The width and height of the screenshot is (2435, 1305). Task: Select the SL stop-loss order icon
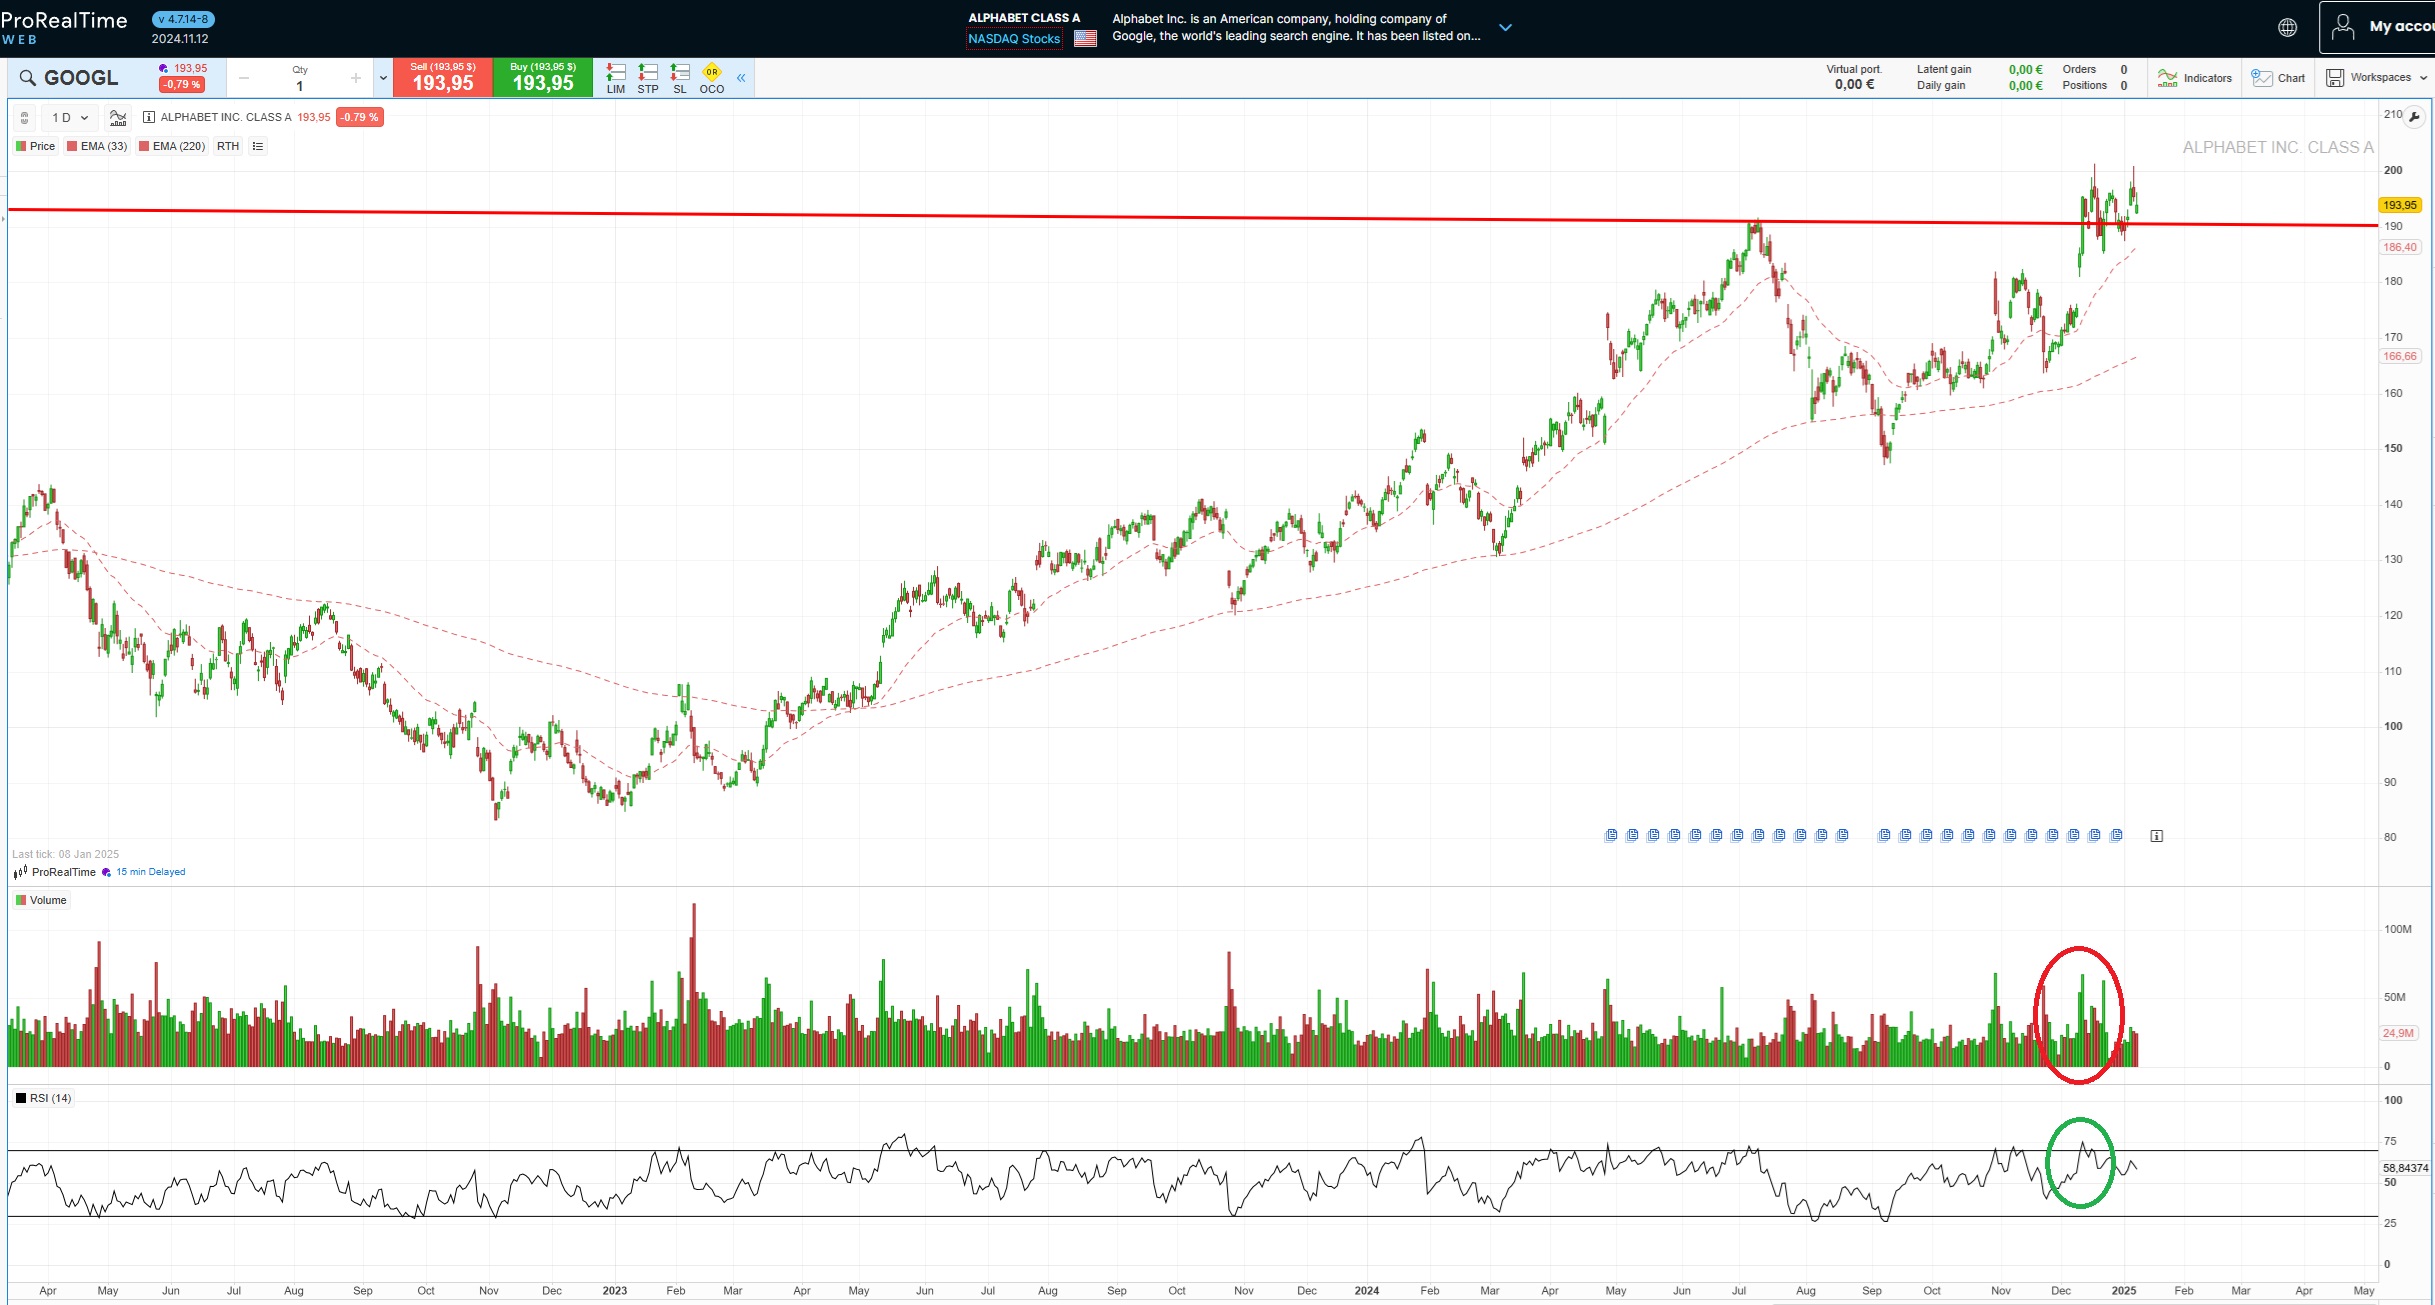click(680, 78)
